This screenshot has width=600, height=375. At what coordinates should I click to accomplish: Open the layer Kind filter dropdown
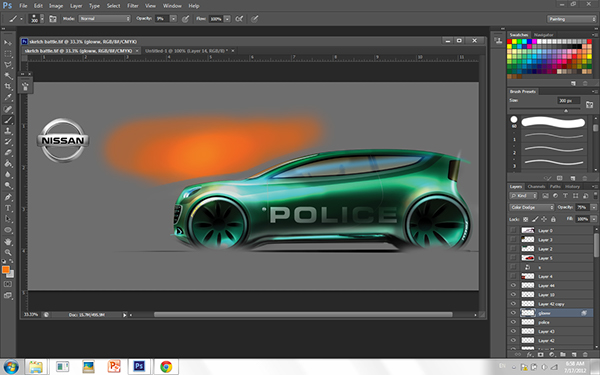coord(523,196)
